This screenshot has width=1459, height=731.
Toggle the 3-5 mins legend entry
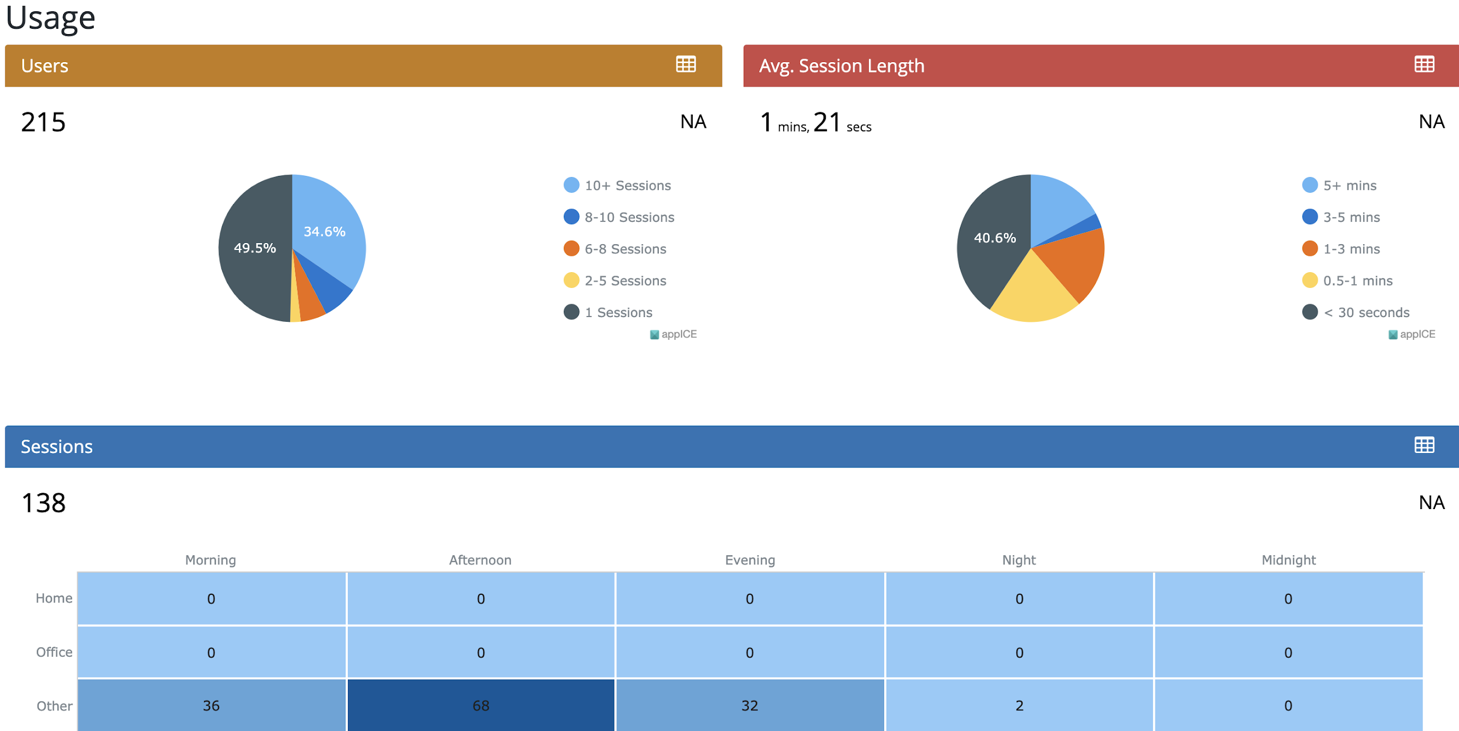pyautogui.click(x=1341, y=217)
